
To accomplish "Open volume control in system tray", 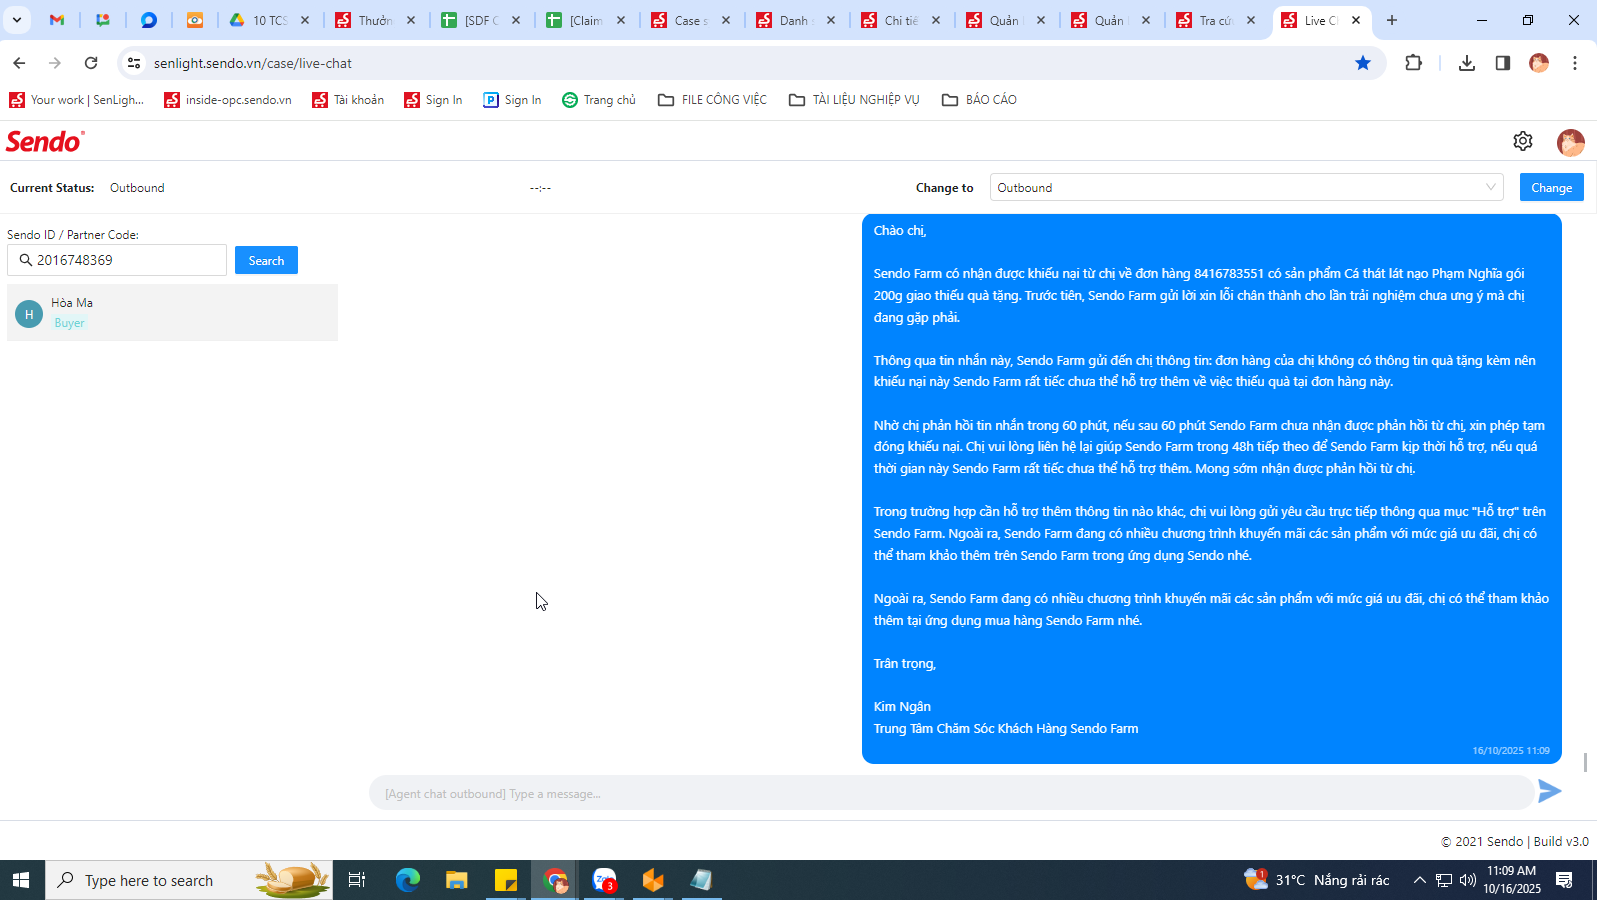I will [x=1468, y=880].
